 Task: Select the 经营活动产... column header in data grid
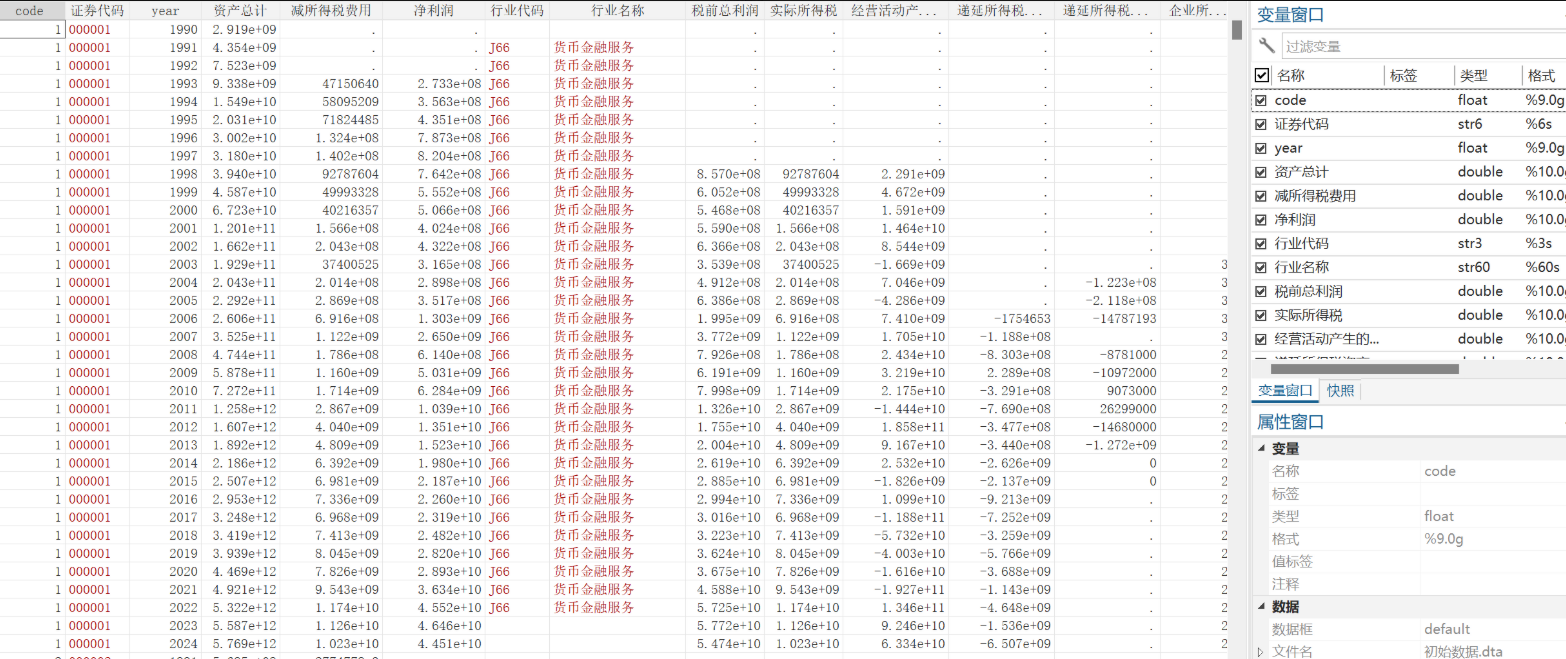pyautogui.click(x=895, y=10)
